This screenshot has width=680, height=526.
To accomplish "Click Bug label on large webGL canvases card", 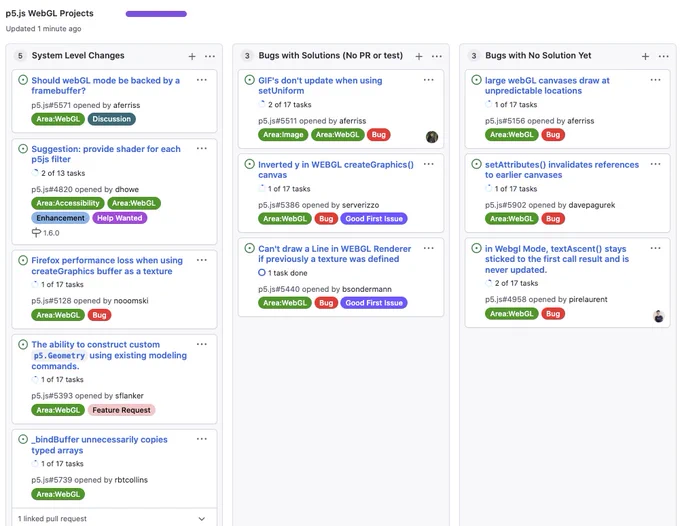I will [x=553, y=134].
